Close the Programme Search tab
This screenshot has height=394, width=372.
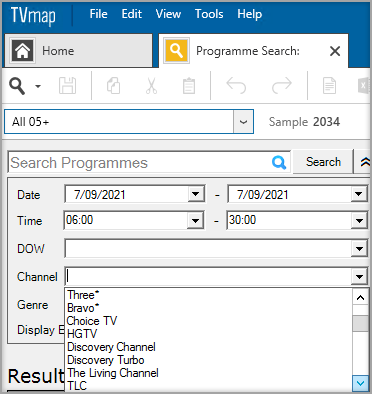335,51
